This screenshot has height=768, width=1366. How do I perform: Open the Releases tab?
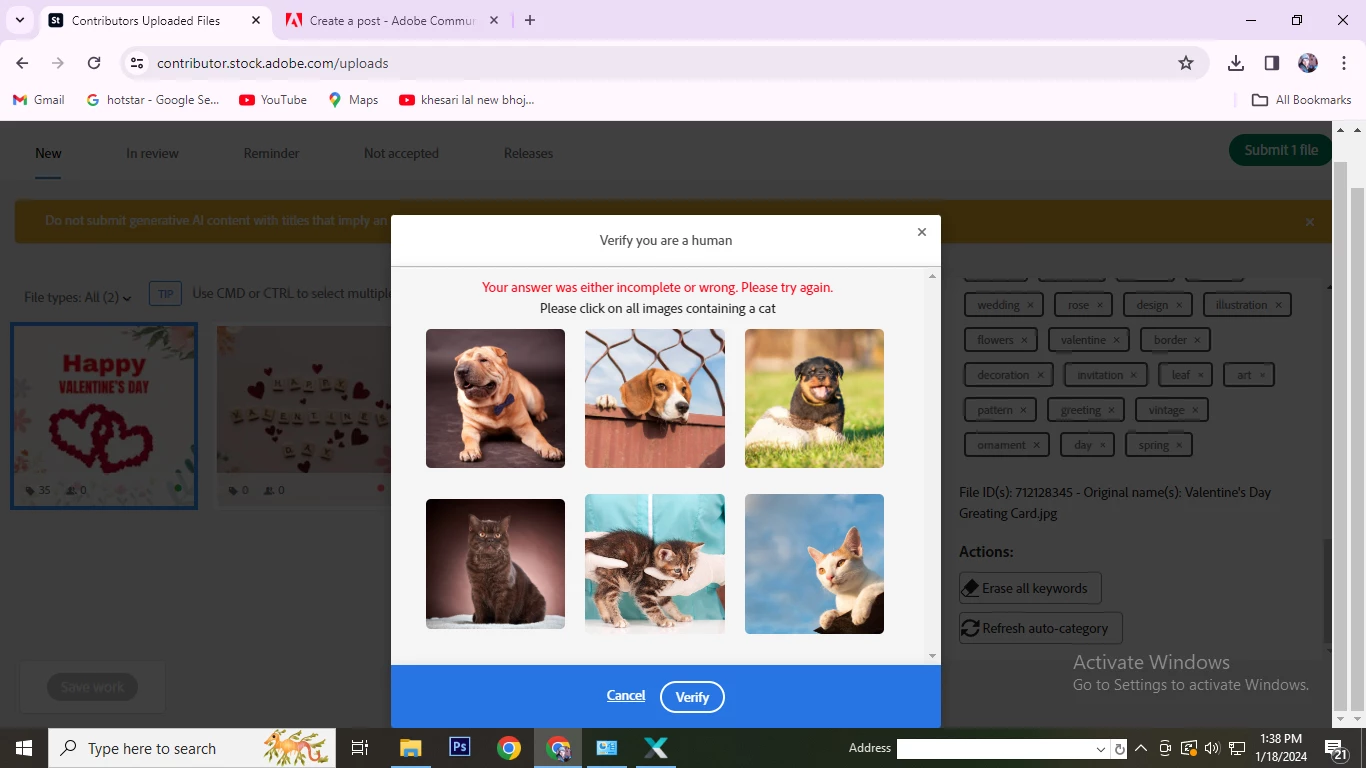click(528, 153)
